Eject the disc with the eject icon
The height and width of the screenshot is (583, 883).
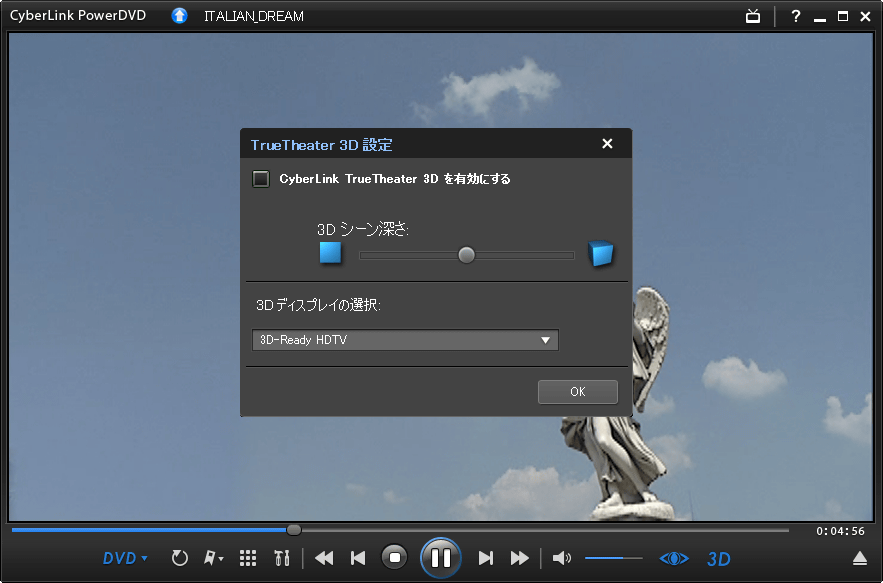coord(859,558)
